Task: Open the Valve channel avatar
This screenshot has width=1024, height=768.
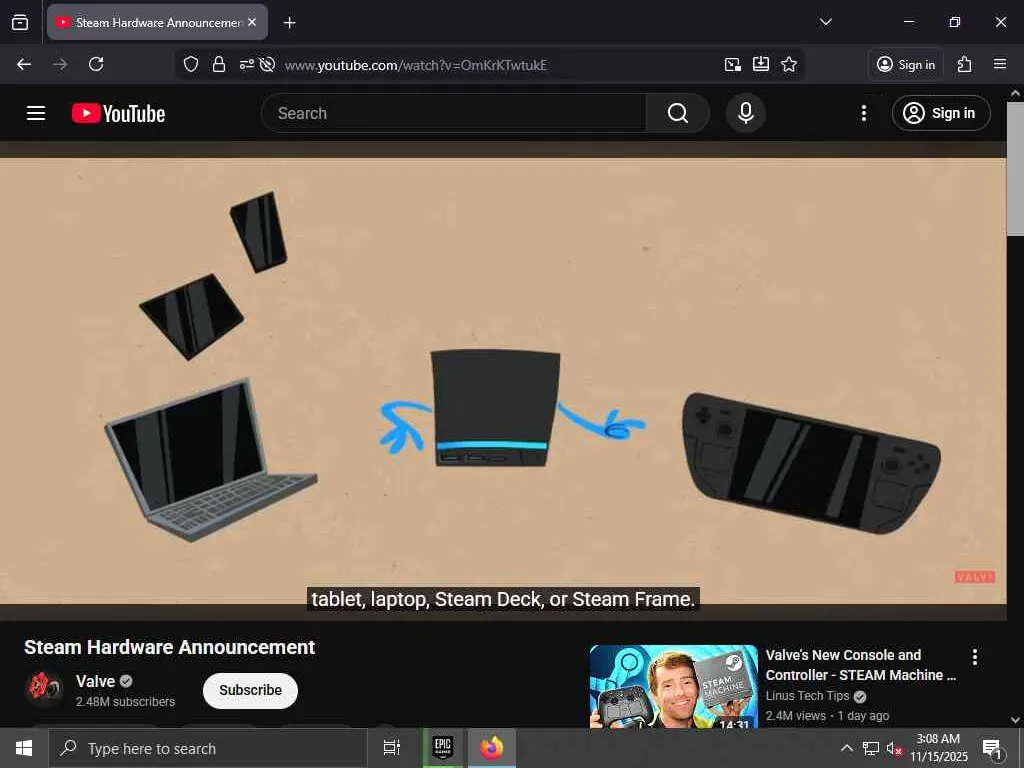Action: [x=44, y=689]
